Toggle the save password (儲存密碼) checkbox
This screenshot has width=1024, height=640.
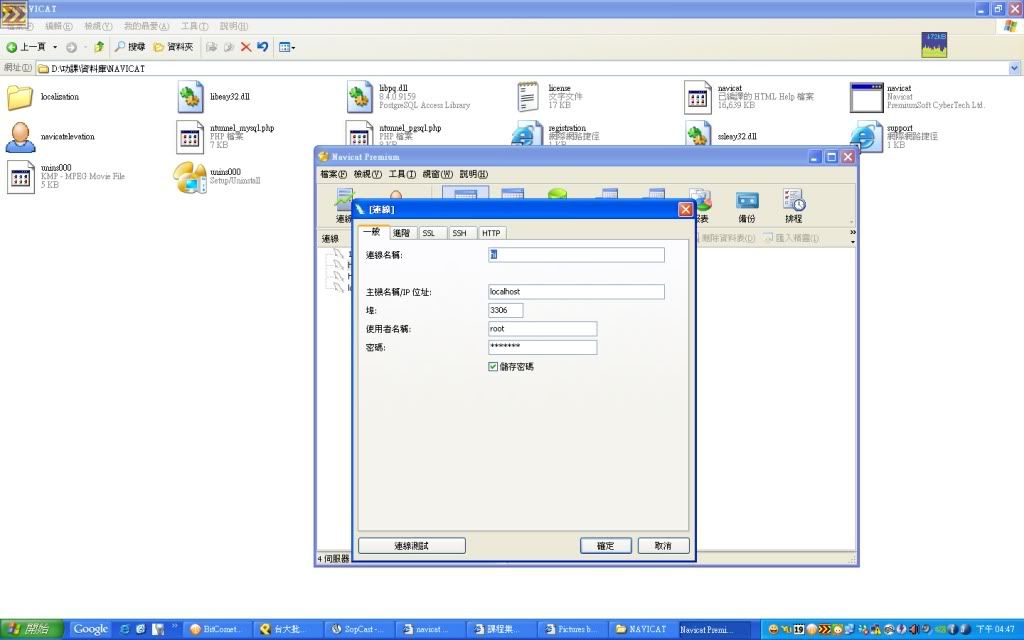point(493,367)
